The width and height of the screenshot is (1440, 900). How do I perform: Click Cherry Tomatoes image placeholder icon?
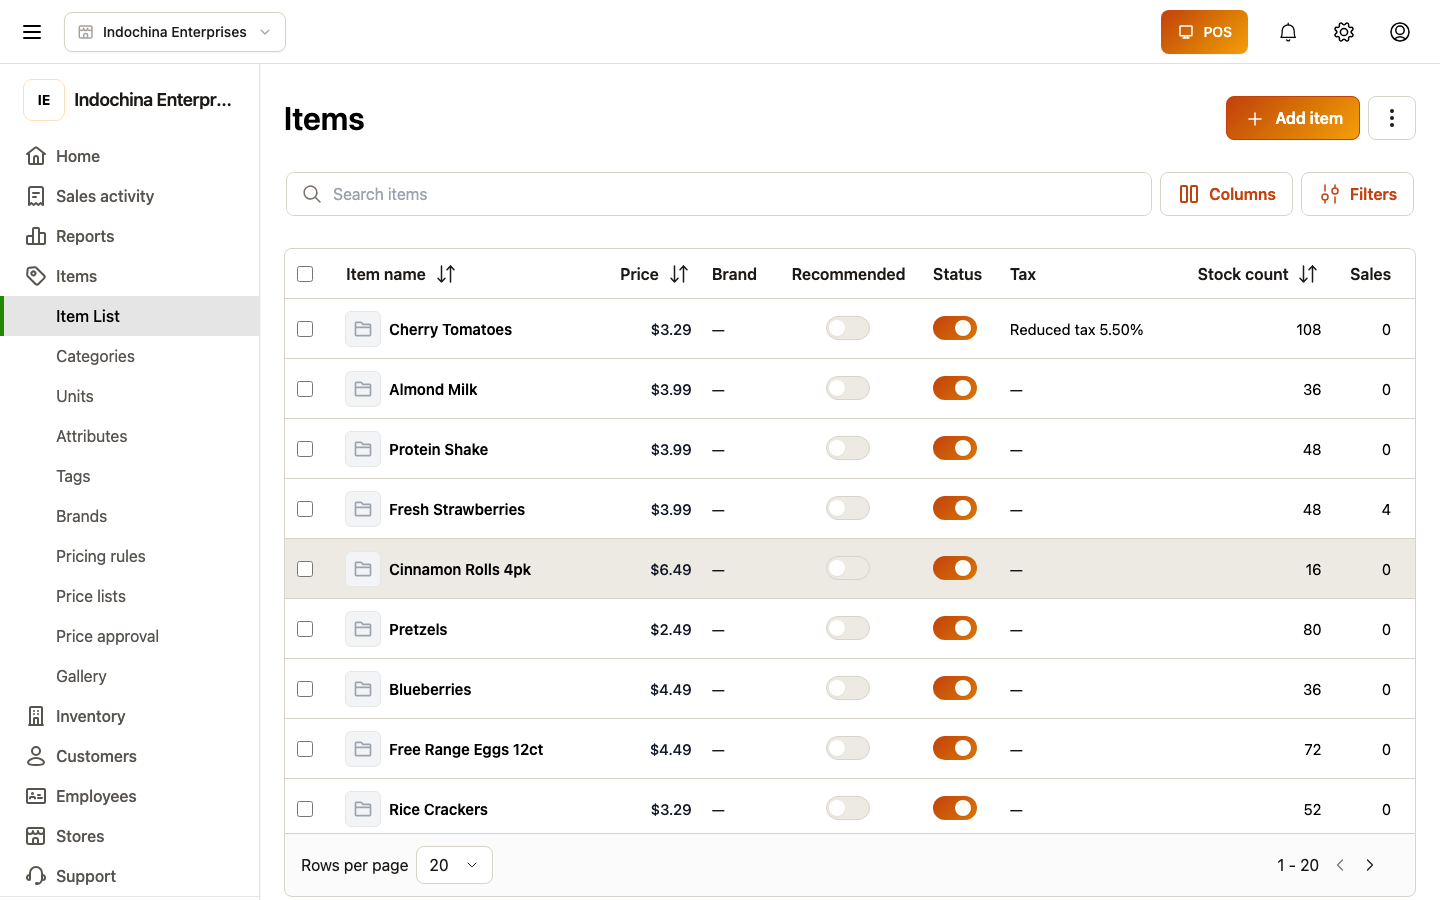pyautogui.click(x=363, y=329)
